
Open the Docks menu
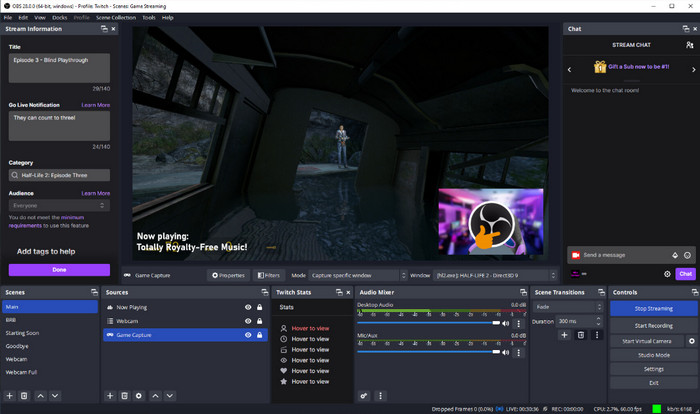[60, 17]
